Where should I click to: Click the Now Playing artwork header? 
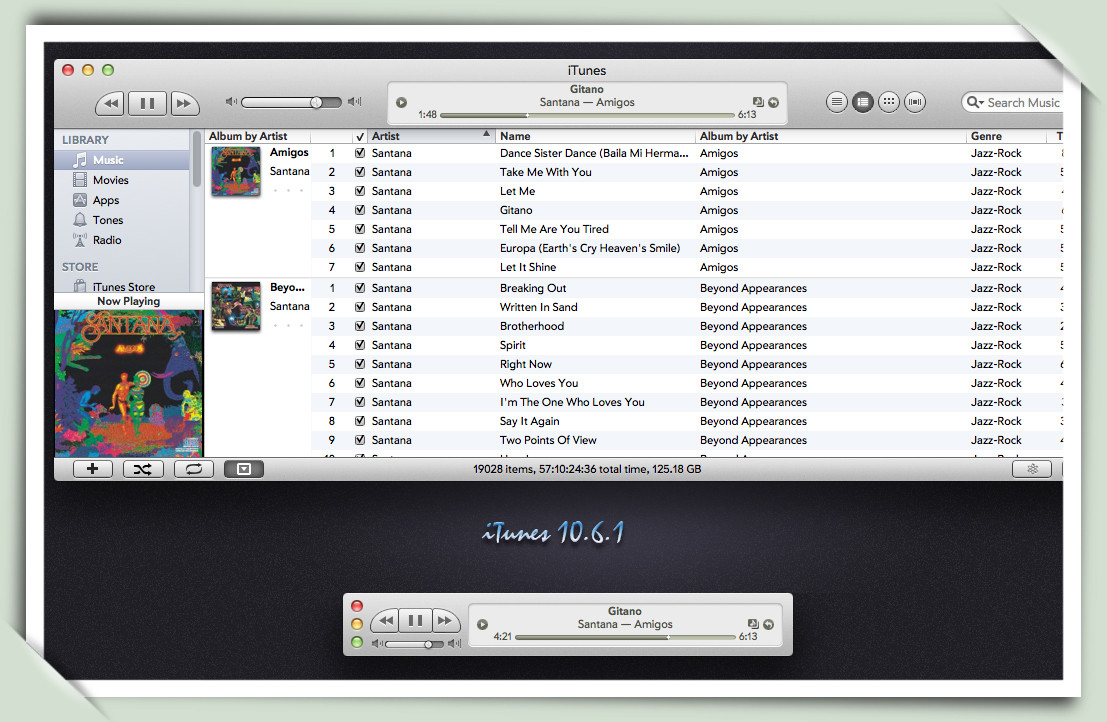coord(128,301)
